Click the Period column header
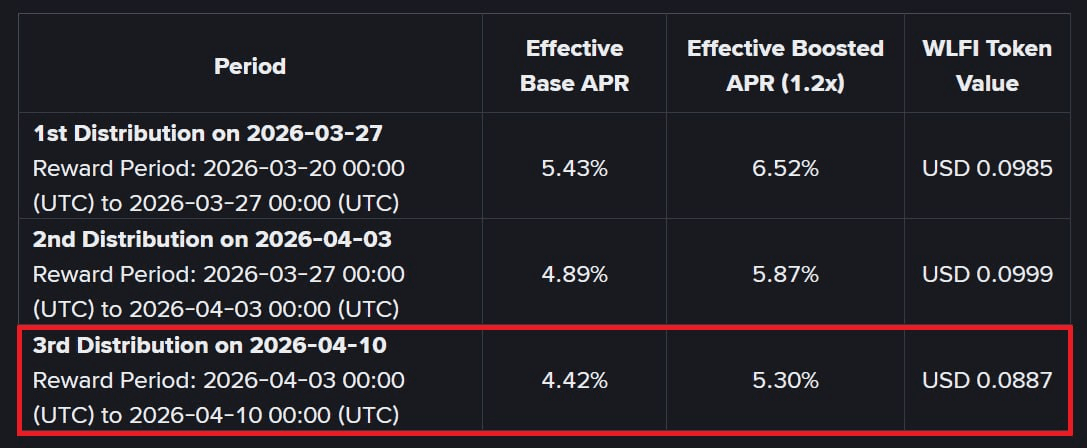1087x448 pixels. click(249, 66)
